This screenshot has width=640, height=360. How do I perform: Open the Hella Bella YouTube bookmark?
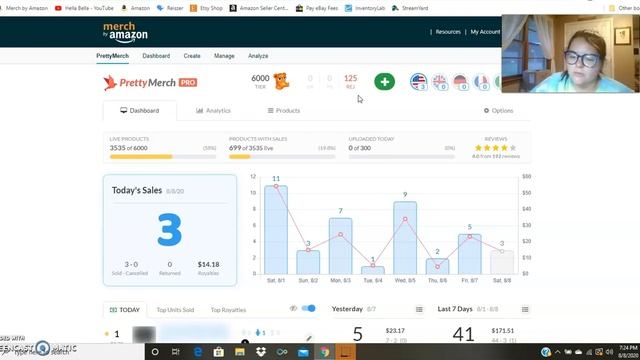click(84, 8)
